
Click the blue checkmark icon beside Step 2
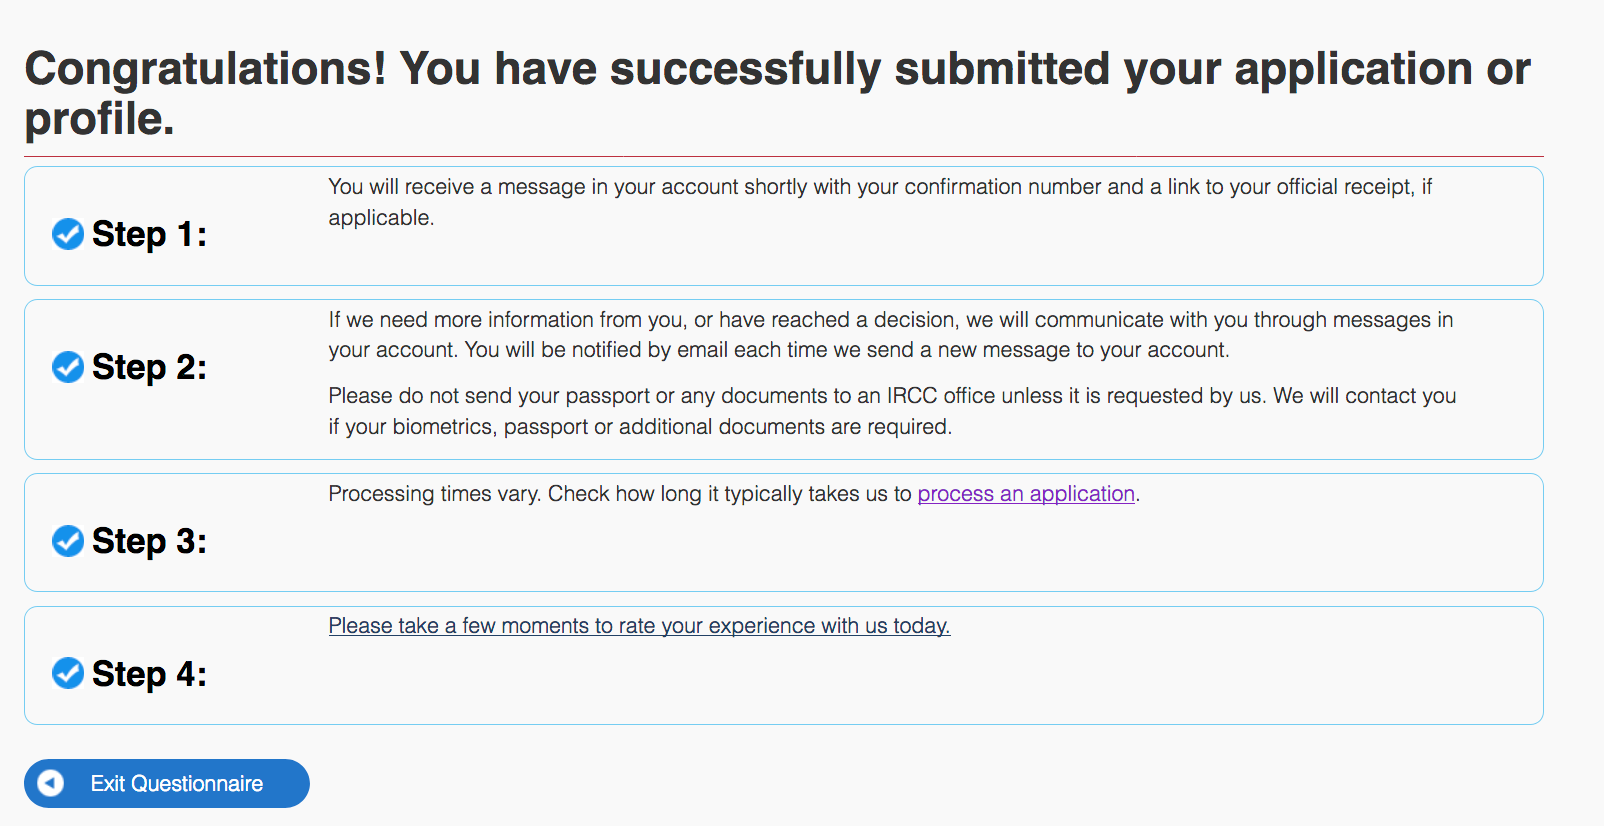pyautogui.click(x=68, y=367)
